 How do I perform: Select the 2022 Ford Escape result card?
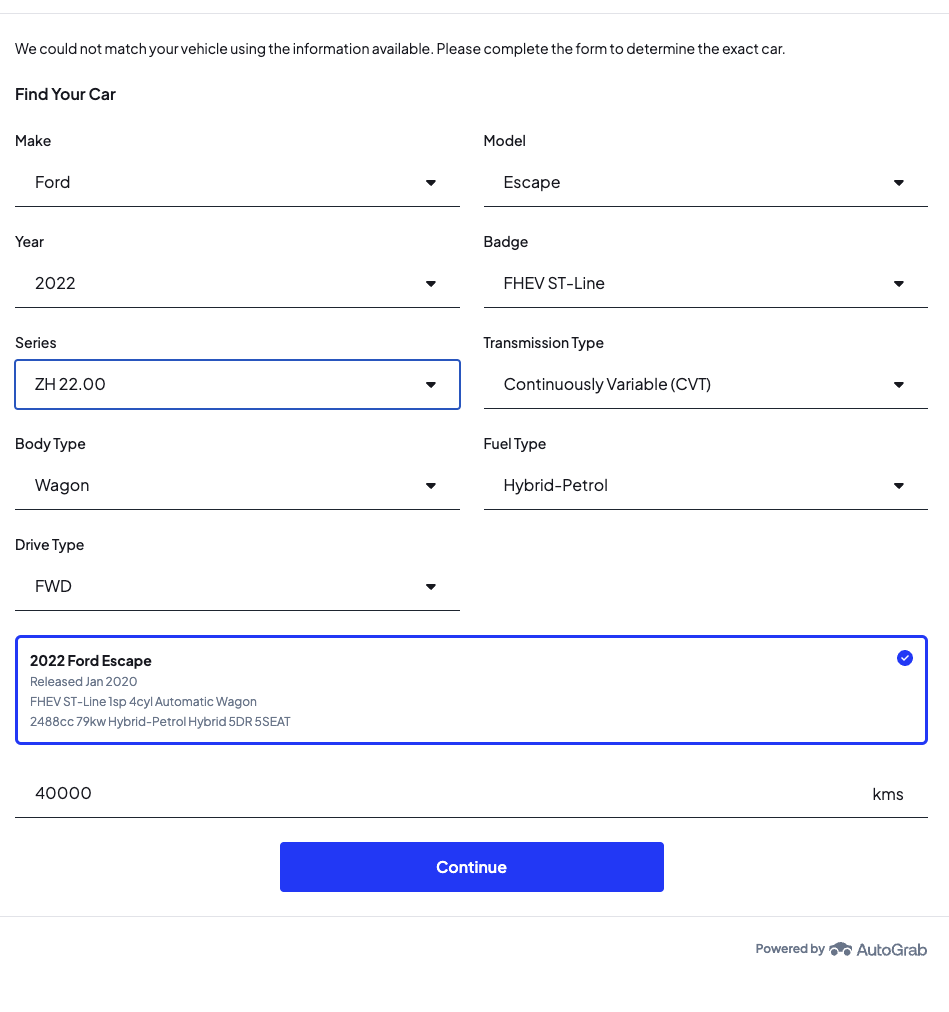point(471,690)
